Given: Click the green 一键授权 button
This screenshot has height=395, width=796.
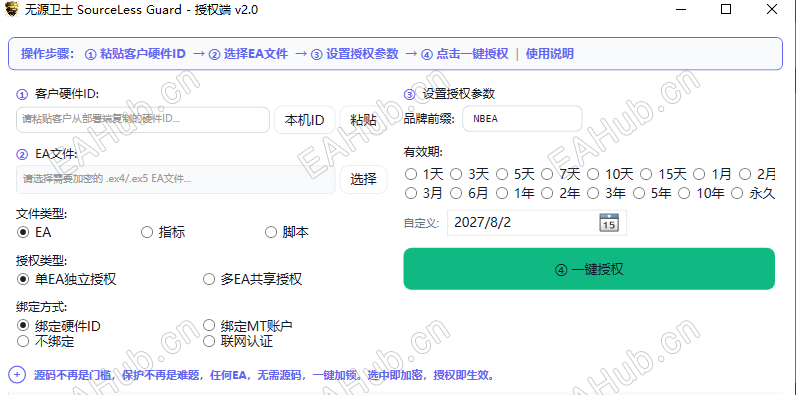Looking at the screenshot, I should pos(589,269).
